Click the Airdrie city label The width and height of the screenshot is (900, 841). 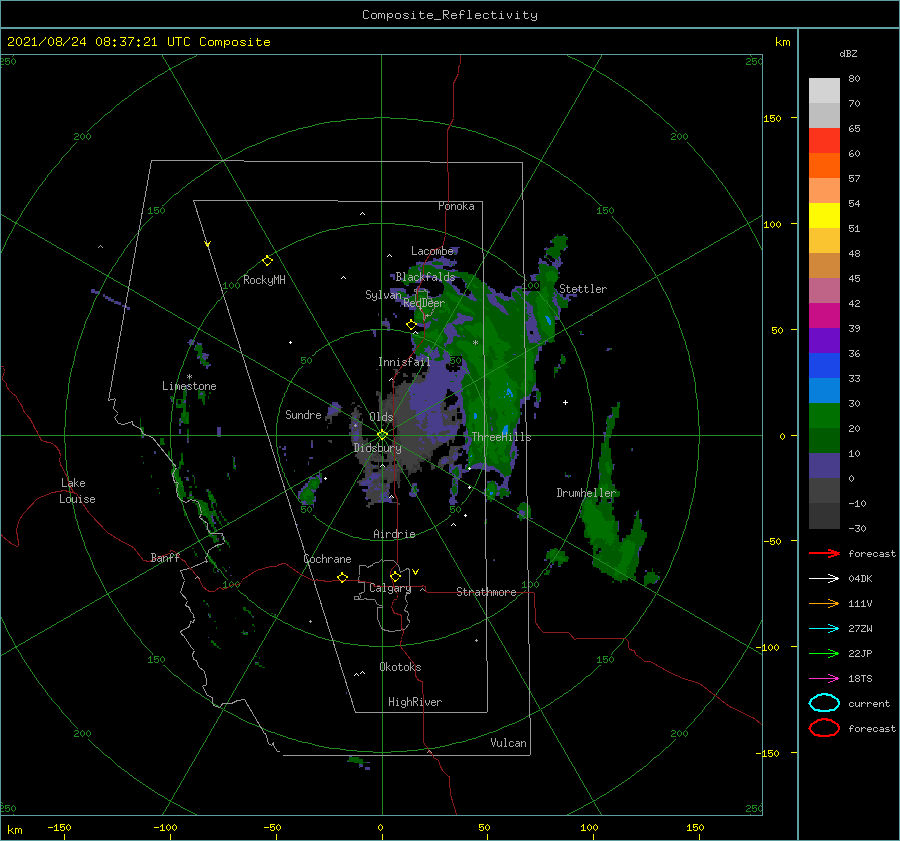tap(394, 534)
